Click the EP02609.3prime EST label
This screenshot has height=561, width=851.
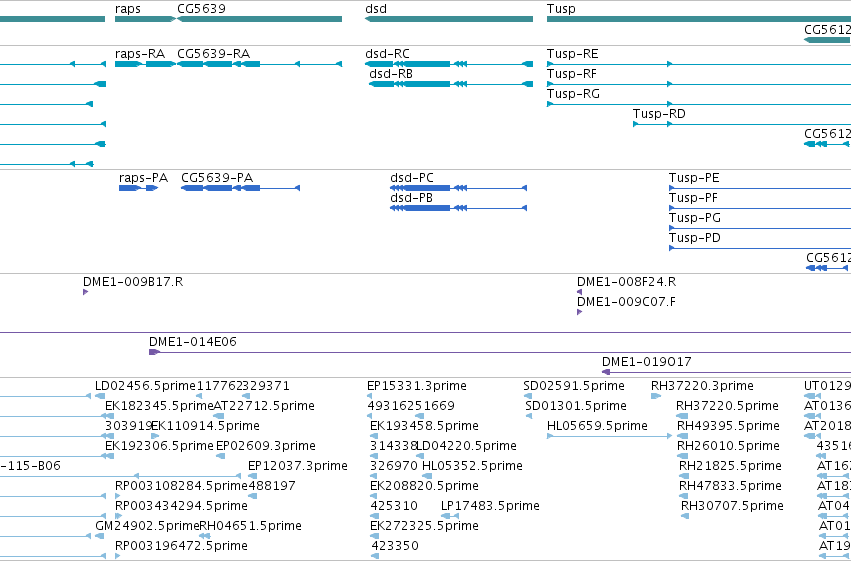coord(266,446)
